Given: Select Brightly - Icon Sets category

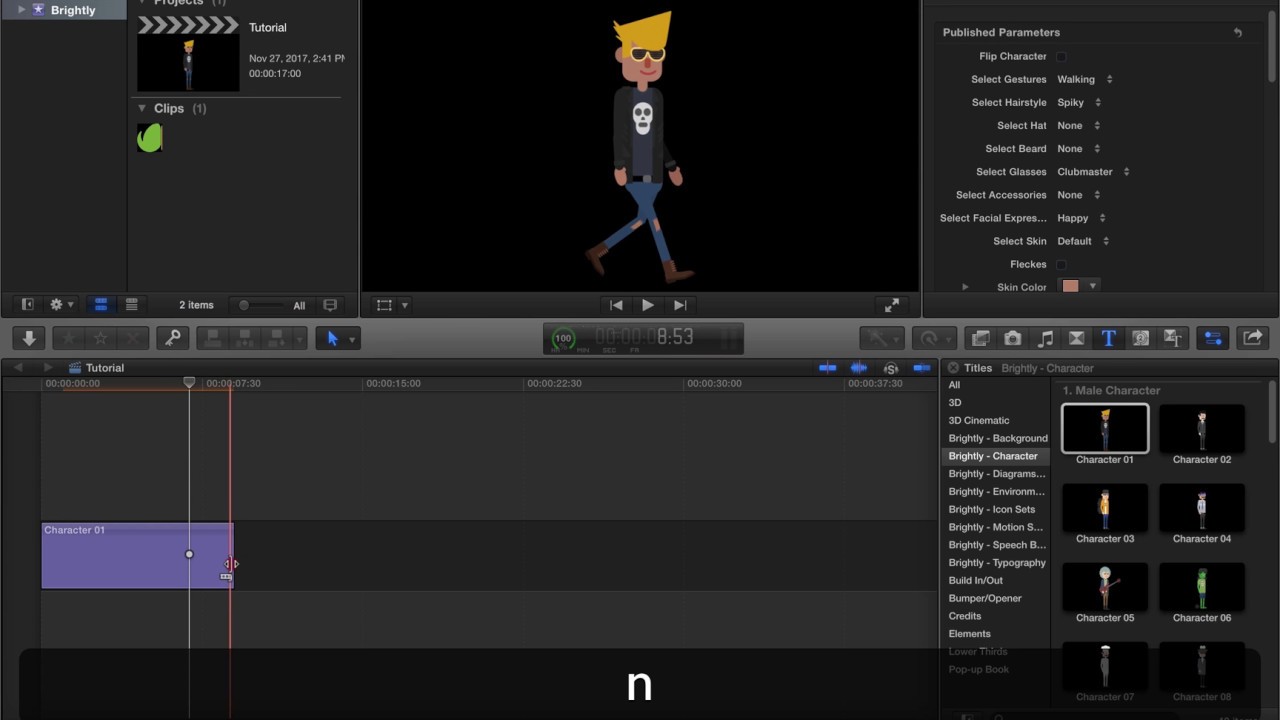Looking at the screenshot, I should (992, 509).
